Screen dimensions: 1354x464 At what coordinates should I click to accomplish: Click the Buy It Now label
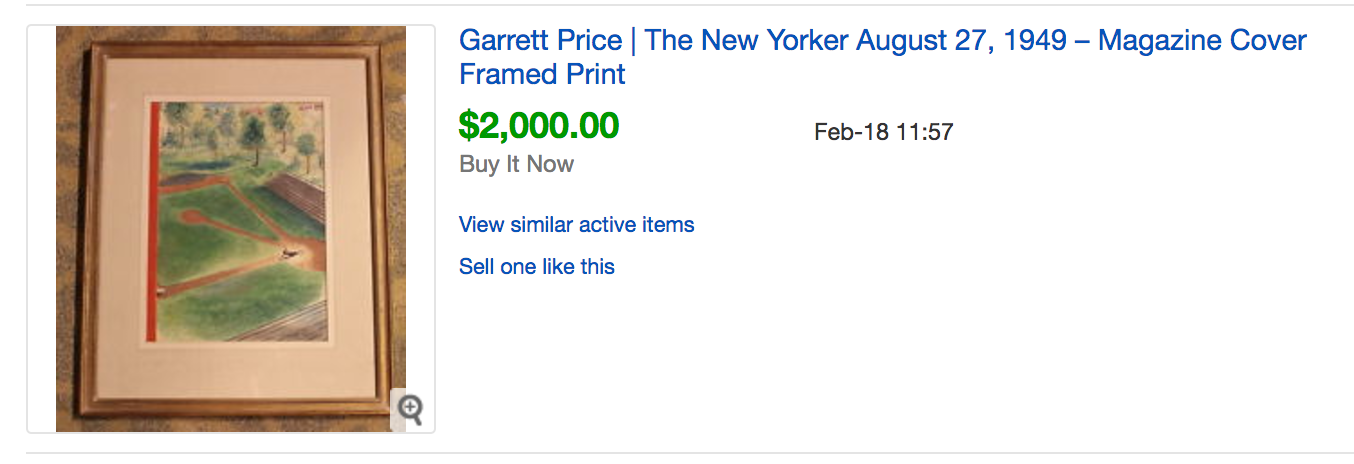[516, 165]
